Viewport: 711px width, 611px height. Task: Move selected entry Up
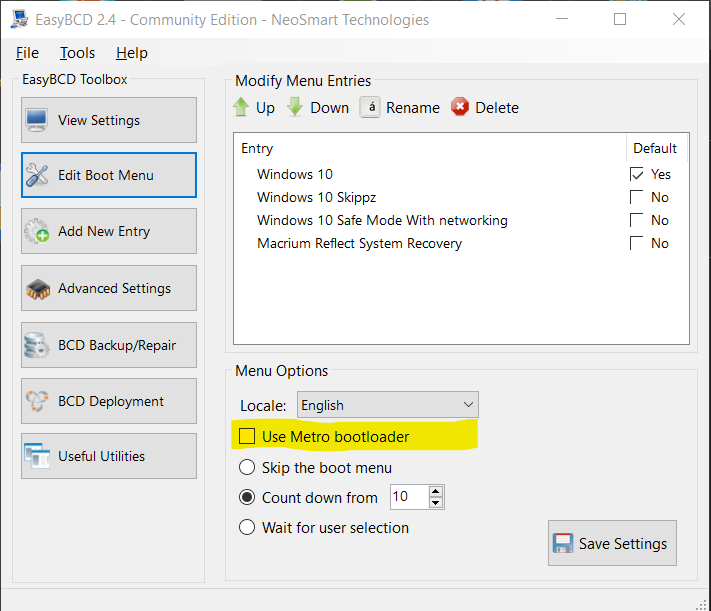[254, 108]
